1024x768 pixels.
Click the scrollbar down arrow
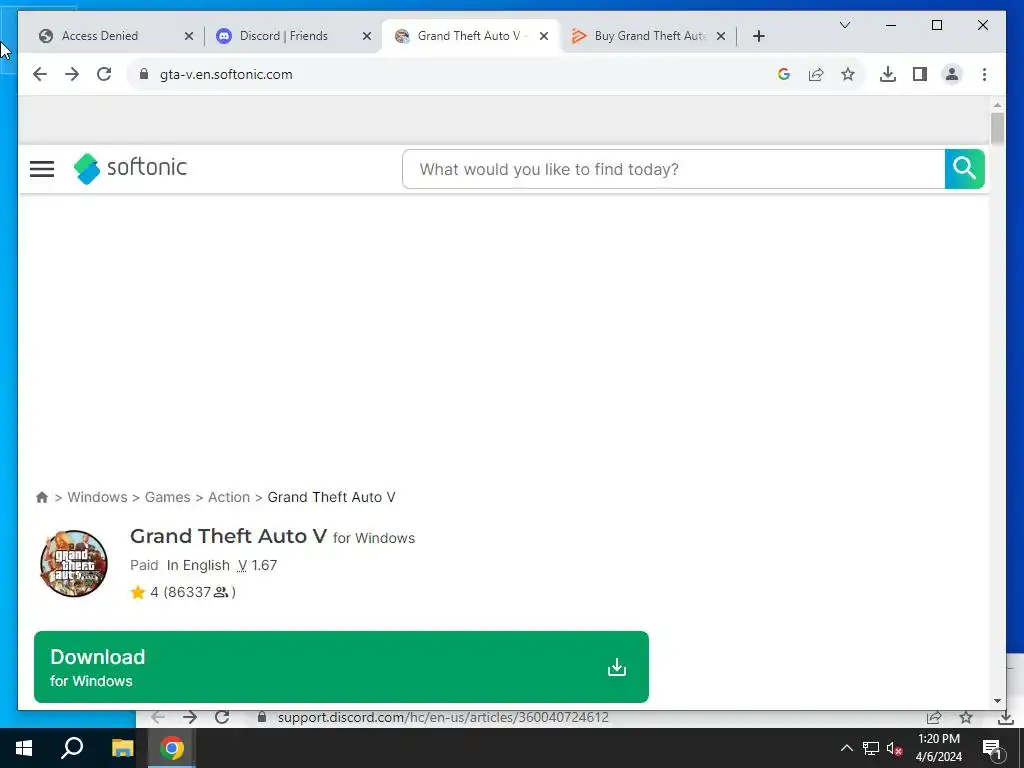pos(997,701)
